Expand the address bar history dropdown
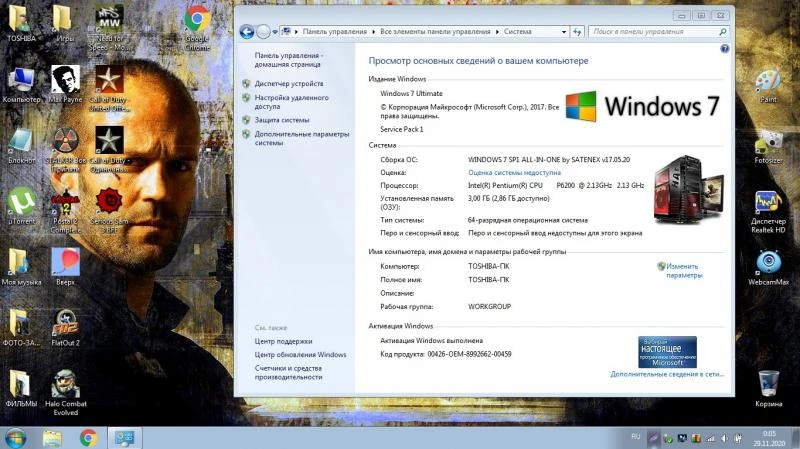Screen dimensions: 800x449 point(564,32)
